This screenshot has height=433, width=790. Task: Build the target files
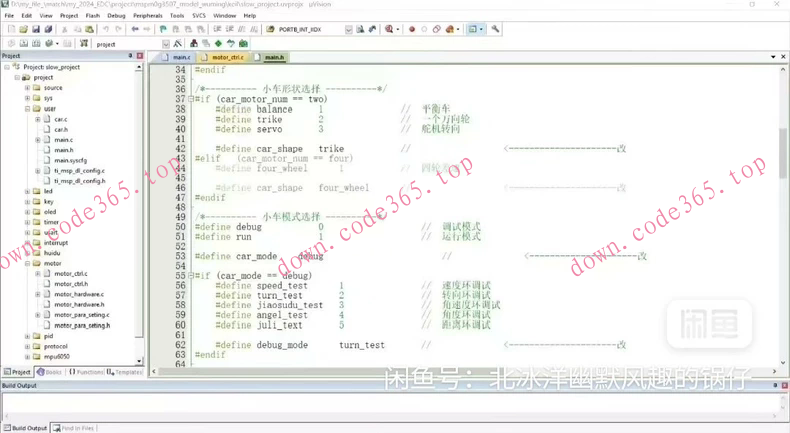click(23, 44)
